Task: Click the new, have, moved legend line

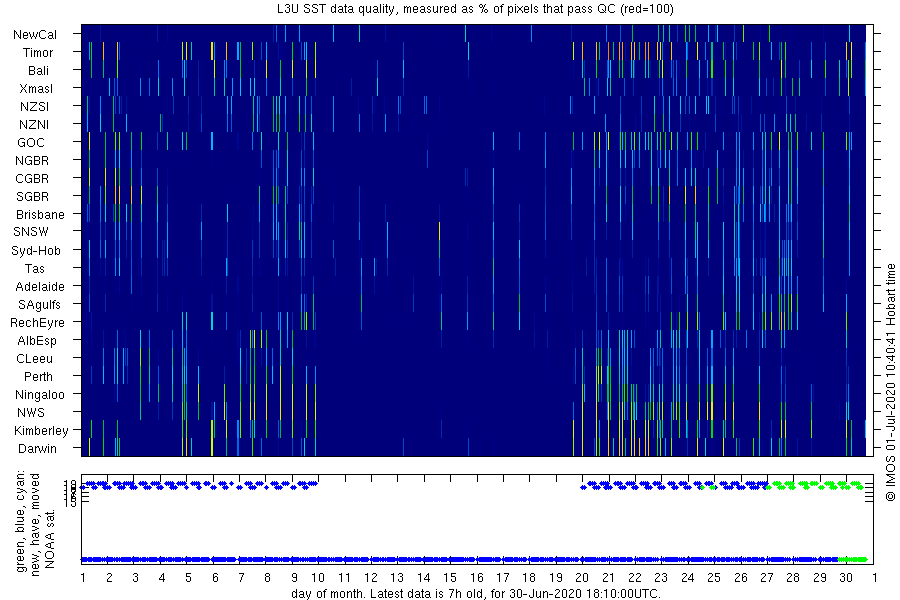Action: [x=36, y=525]
